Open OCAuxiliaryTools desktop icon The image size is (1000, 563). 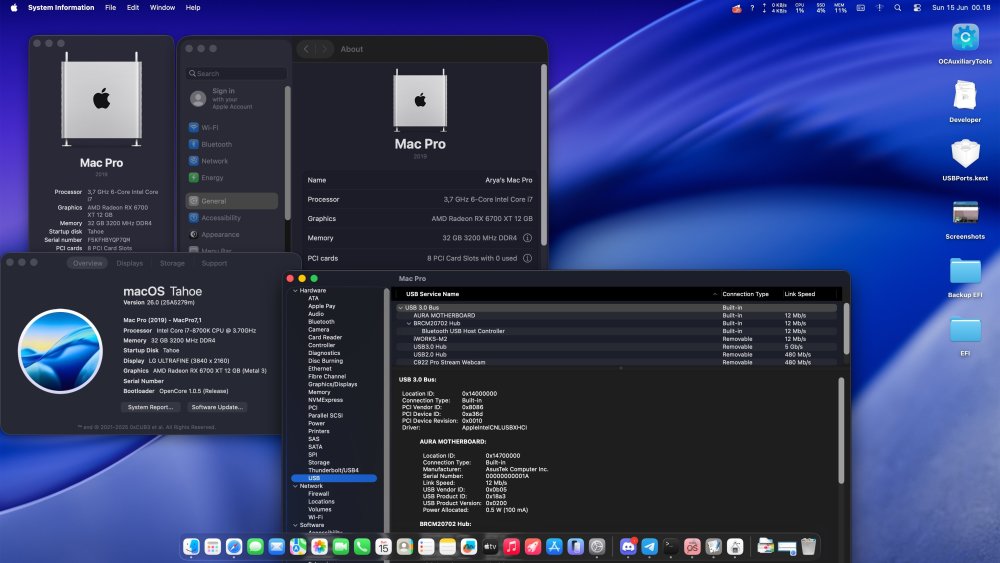point(965,43)
